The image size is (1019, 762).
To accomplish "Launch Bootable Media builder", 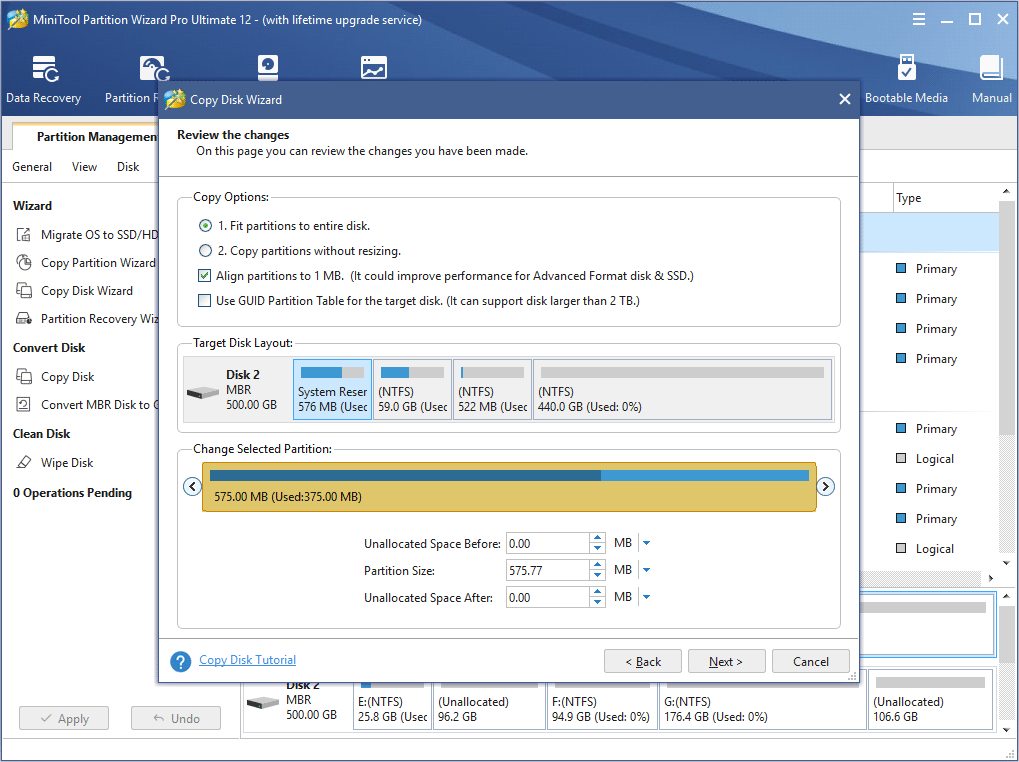I will click(906, 80).
